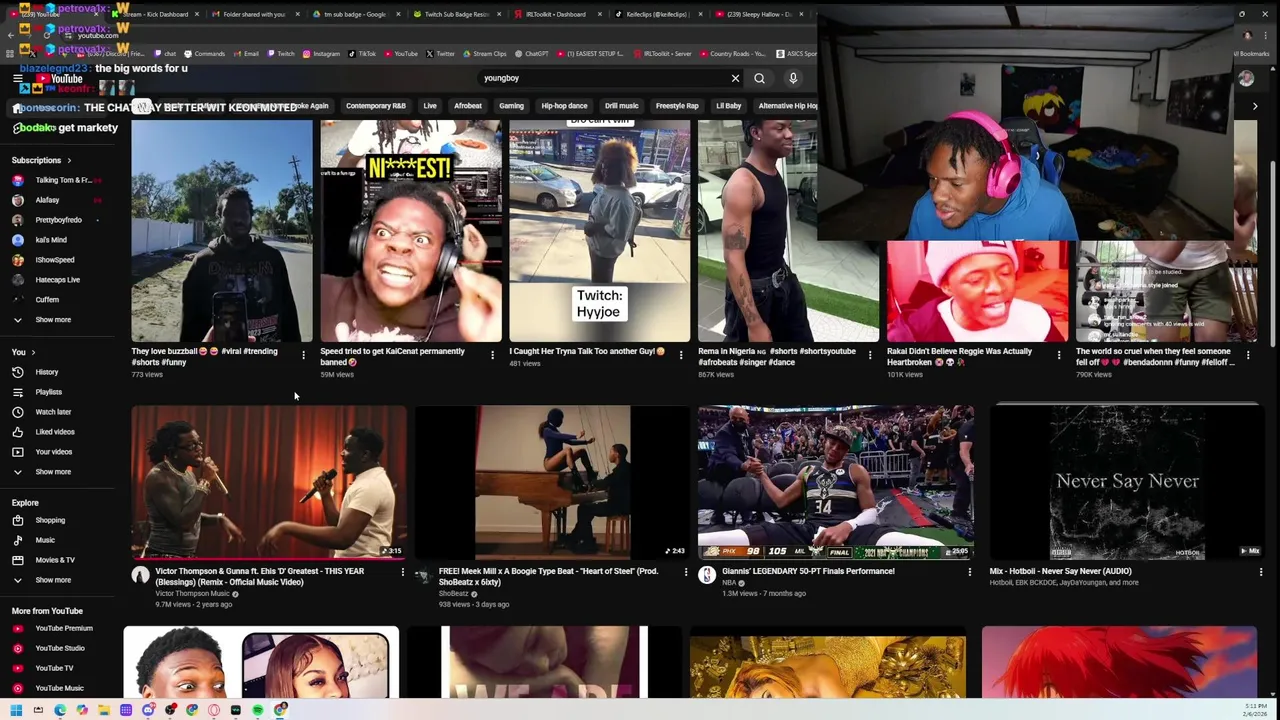Screen dimensions: 1280x720
Task: Select the Gaming filter chip
Action: point(511,106)
